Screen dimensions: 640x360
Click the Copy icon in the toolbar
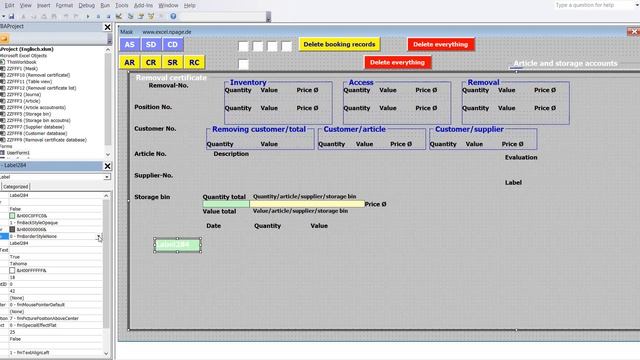tap(33, 16)
